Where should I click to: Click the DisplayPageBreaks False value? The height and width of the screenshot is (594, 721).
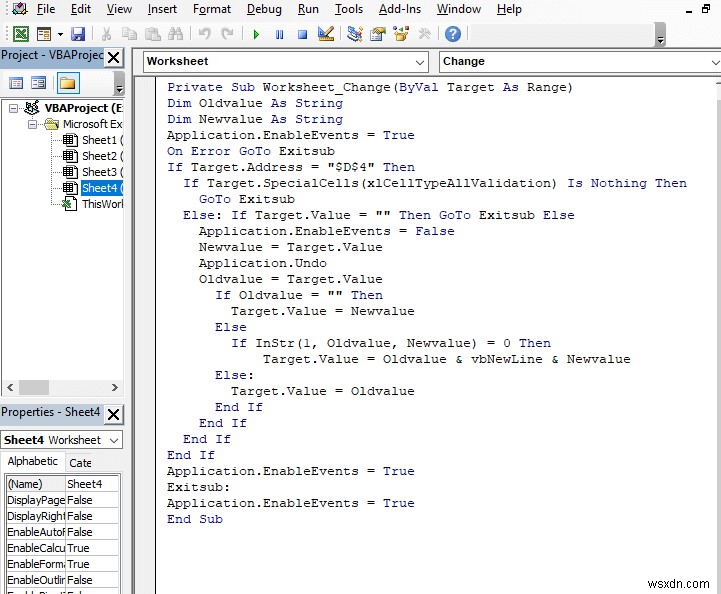pos(92,500)
